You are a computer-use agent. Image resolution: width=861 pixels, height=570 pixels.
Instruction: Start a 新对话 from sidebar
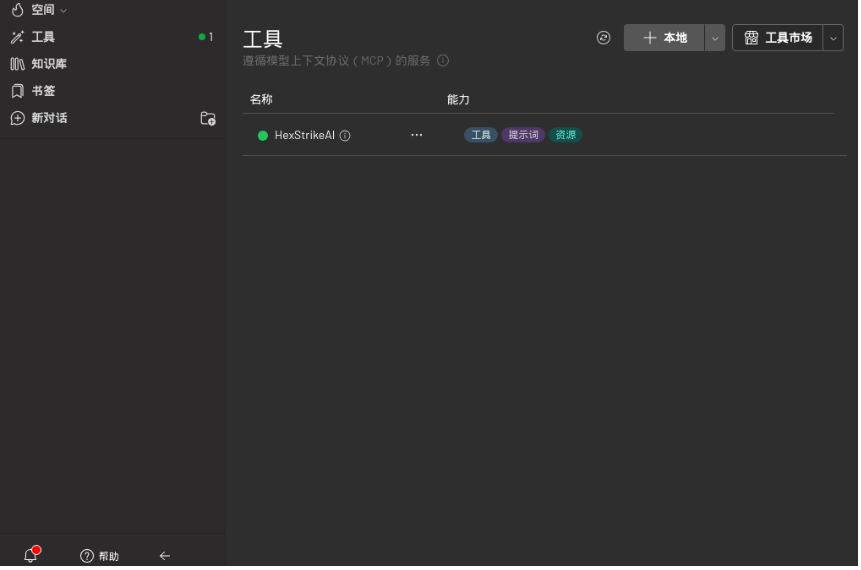pyautogui.click(x=49, y=118)
